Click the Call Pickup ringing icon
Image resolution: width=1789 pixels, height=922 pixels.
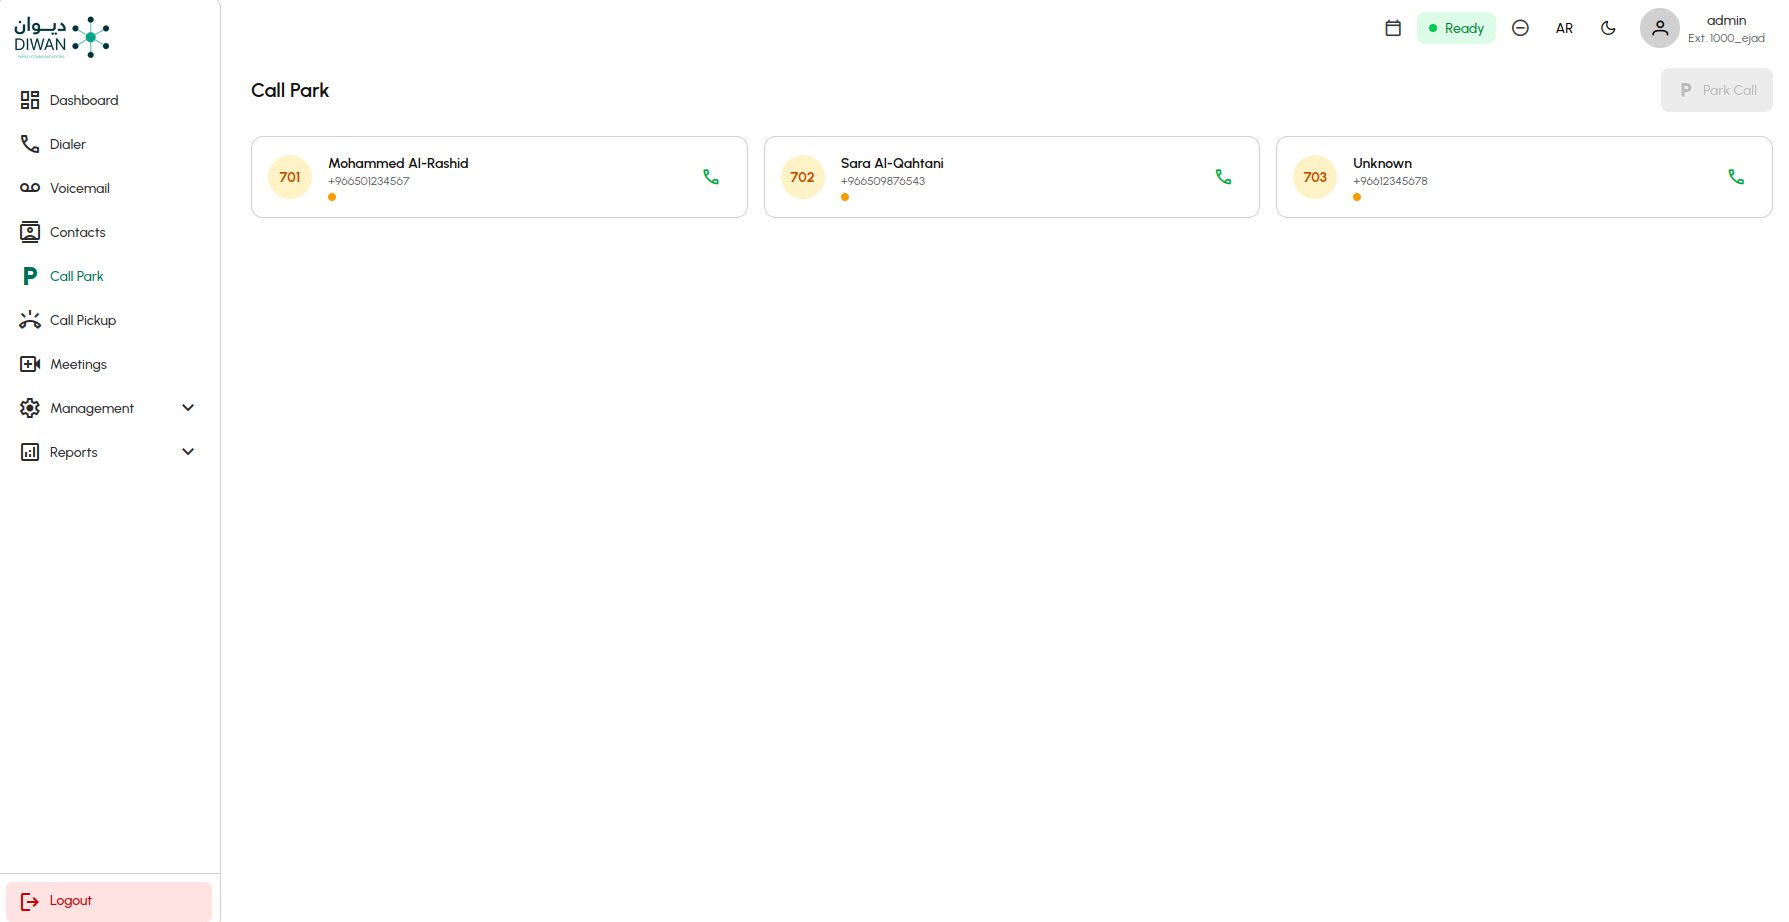point(30,320)
